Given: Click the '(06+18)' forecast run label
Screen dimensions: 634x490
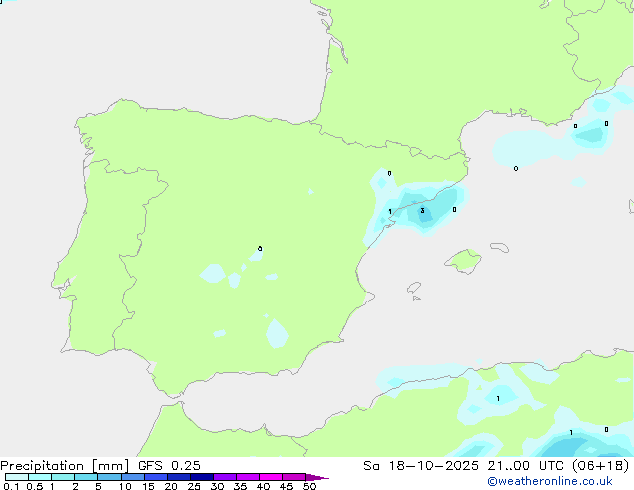Looking at the screenshot, I should (601, 466).
